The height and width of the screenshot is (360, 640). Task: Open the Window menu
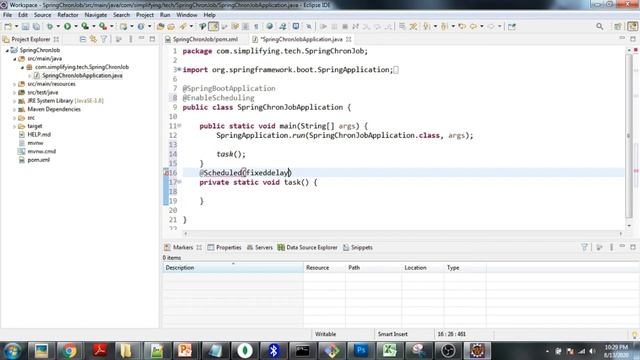pyautogui.click(x=187, y=15)
